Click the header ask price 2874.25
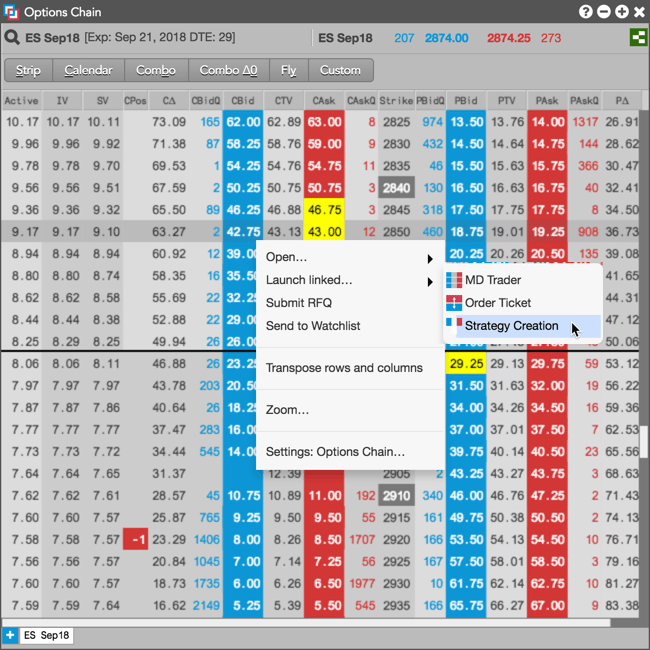Viewport: 650px width, 650px height. tap(509, 38)
